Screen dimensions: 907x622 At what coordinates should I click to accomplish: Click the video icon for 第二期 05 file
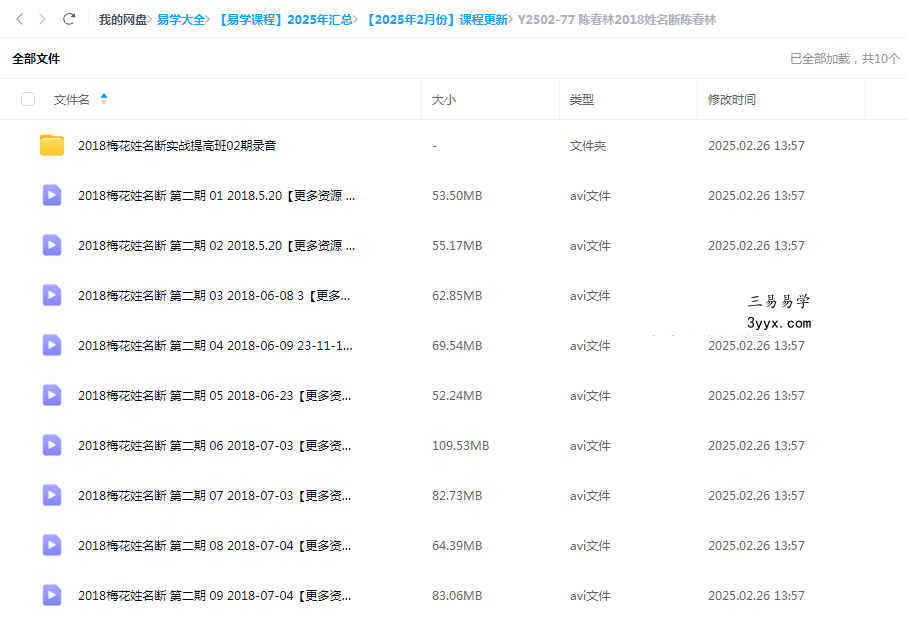tap(52, 395)
